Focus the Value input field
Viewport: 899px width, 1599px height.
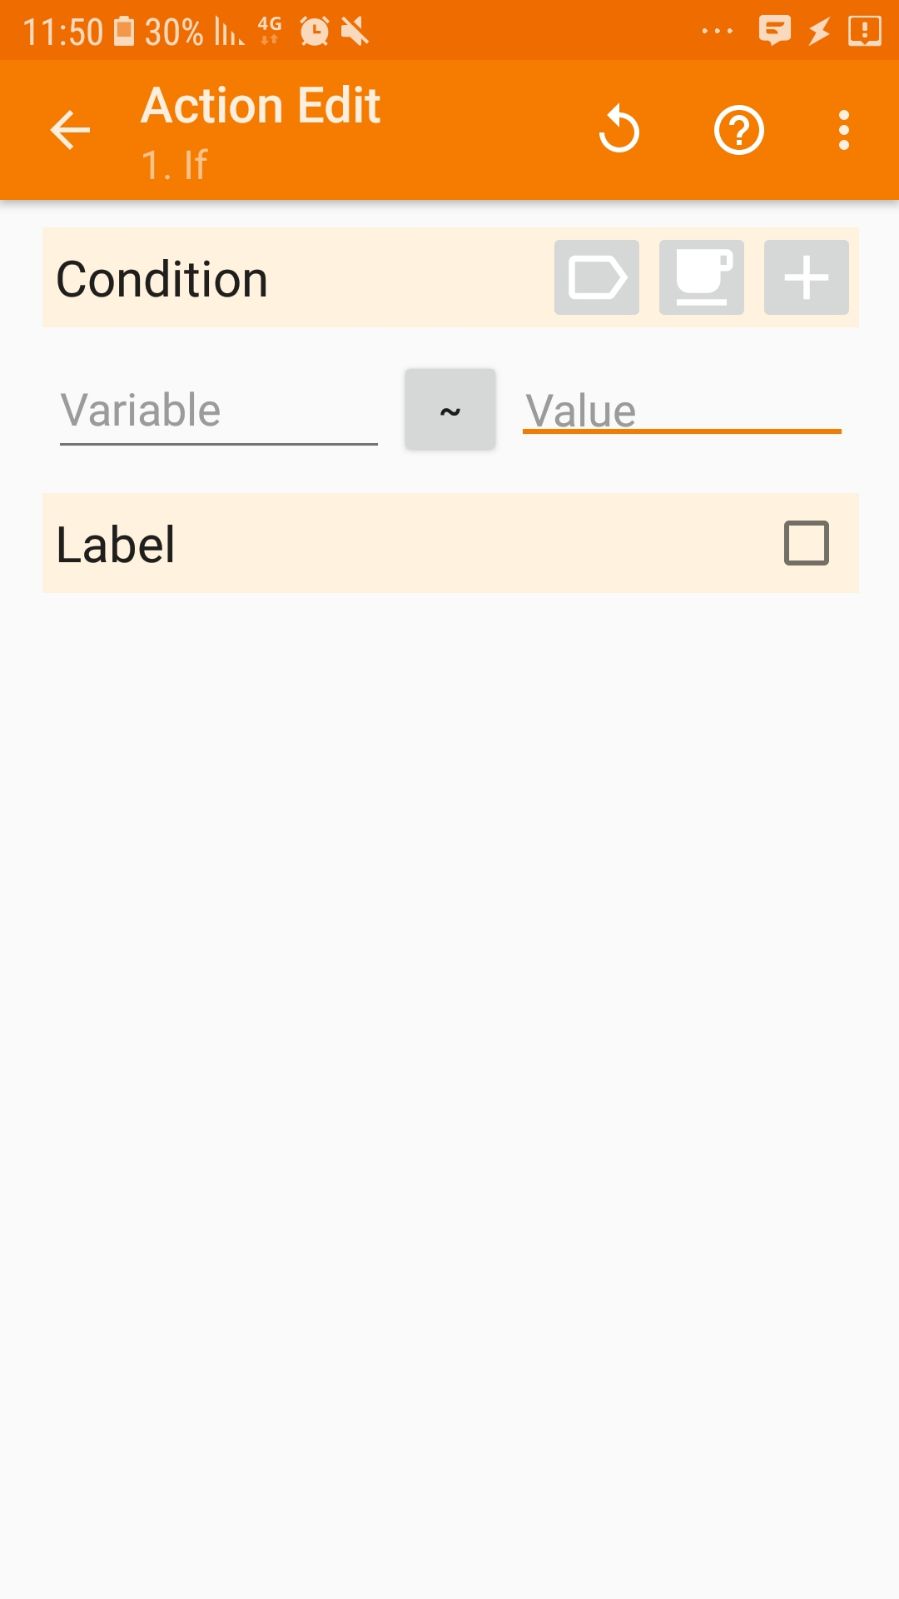click(x=681, y=411)
